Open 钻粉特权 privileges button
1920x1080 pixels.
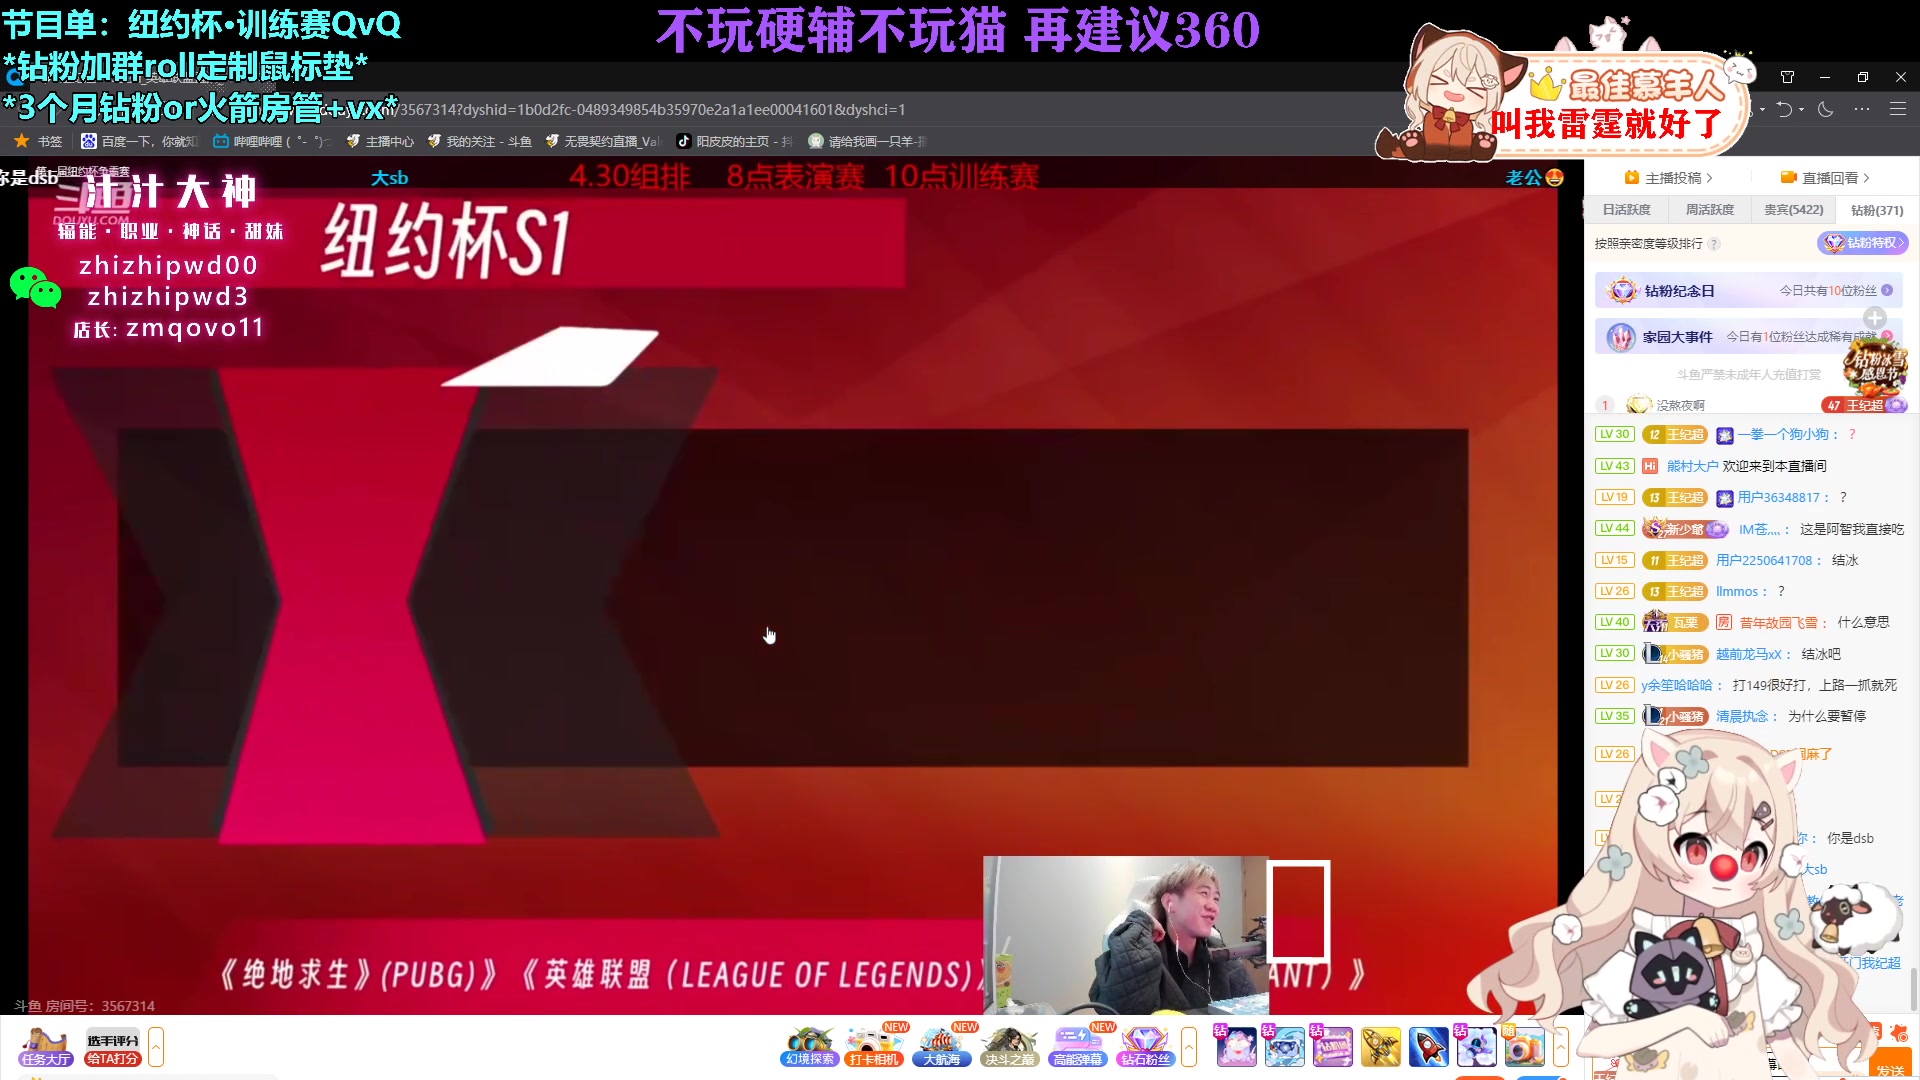[1863, 243]
